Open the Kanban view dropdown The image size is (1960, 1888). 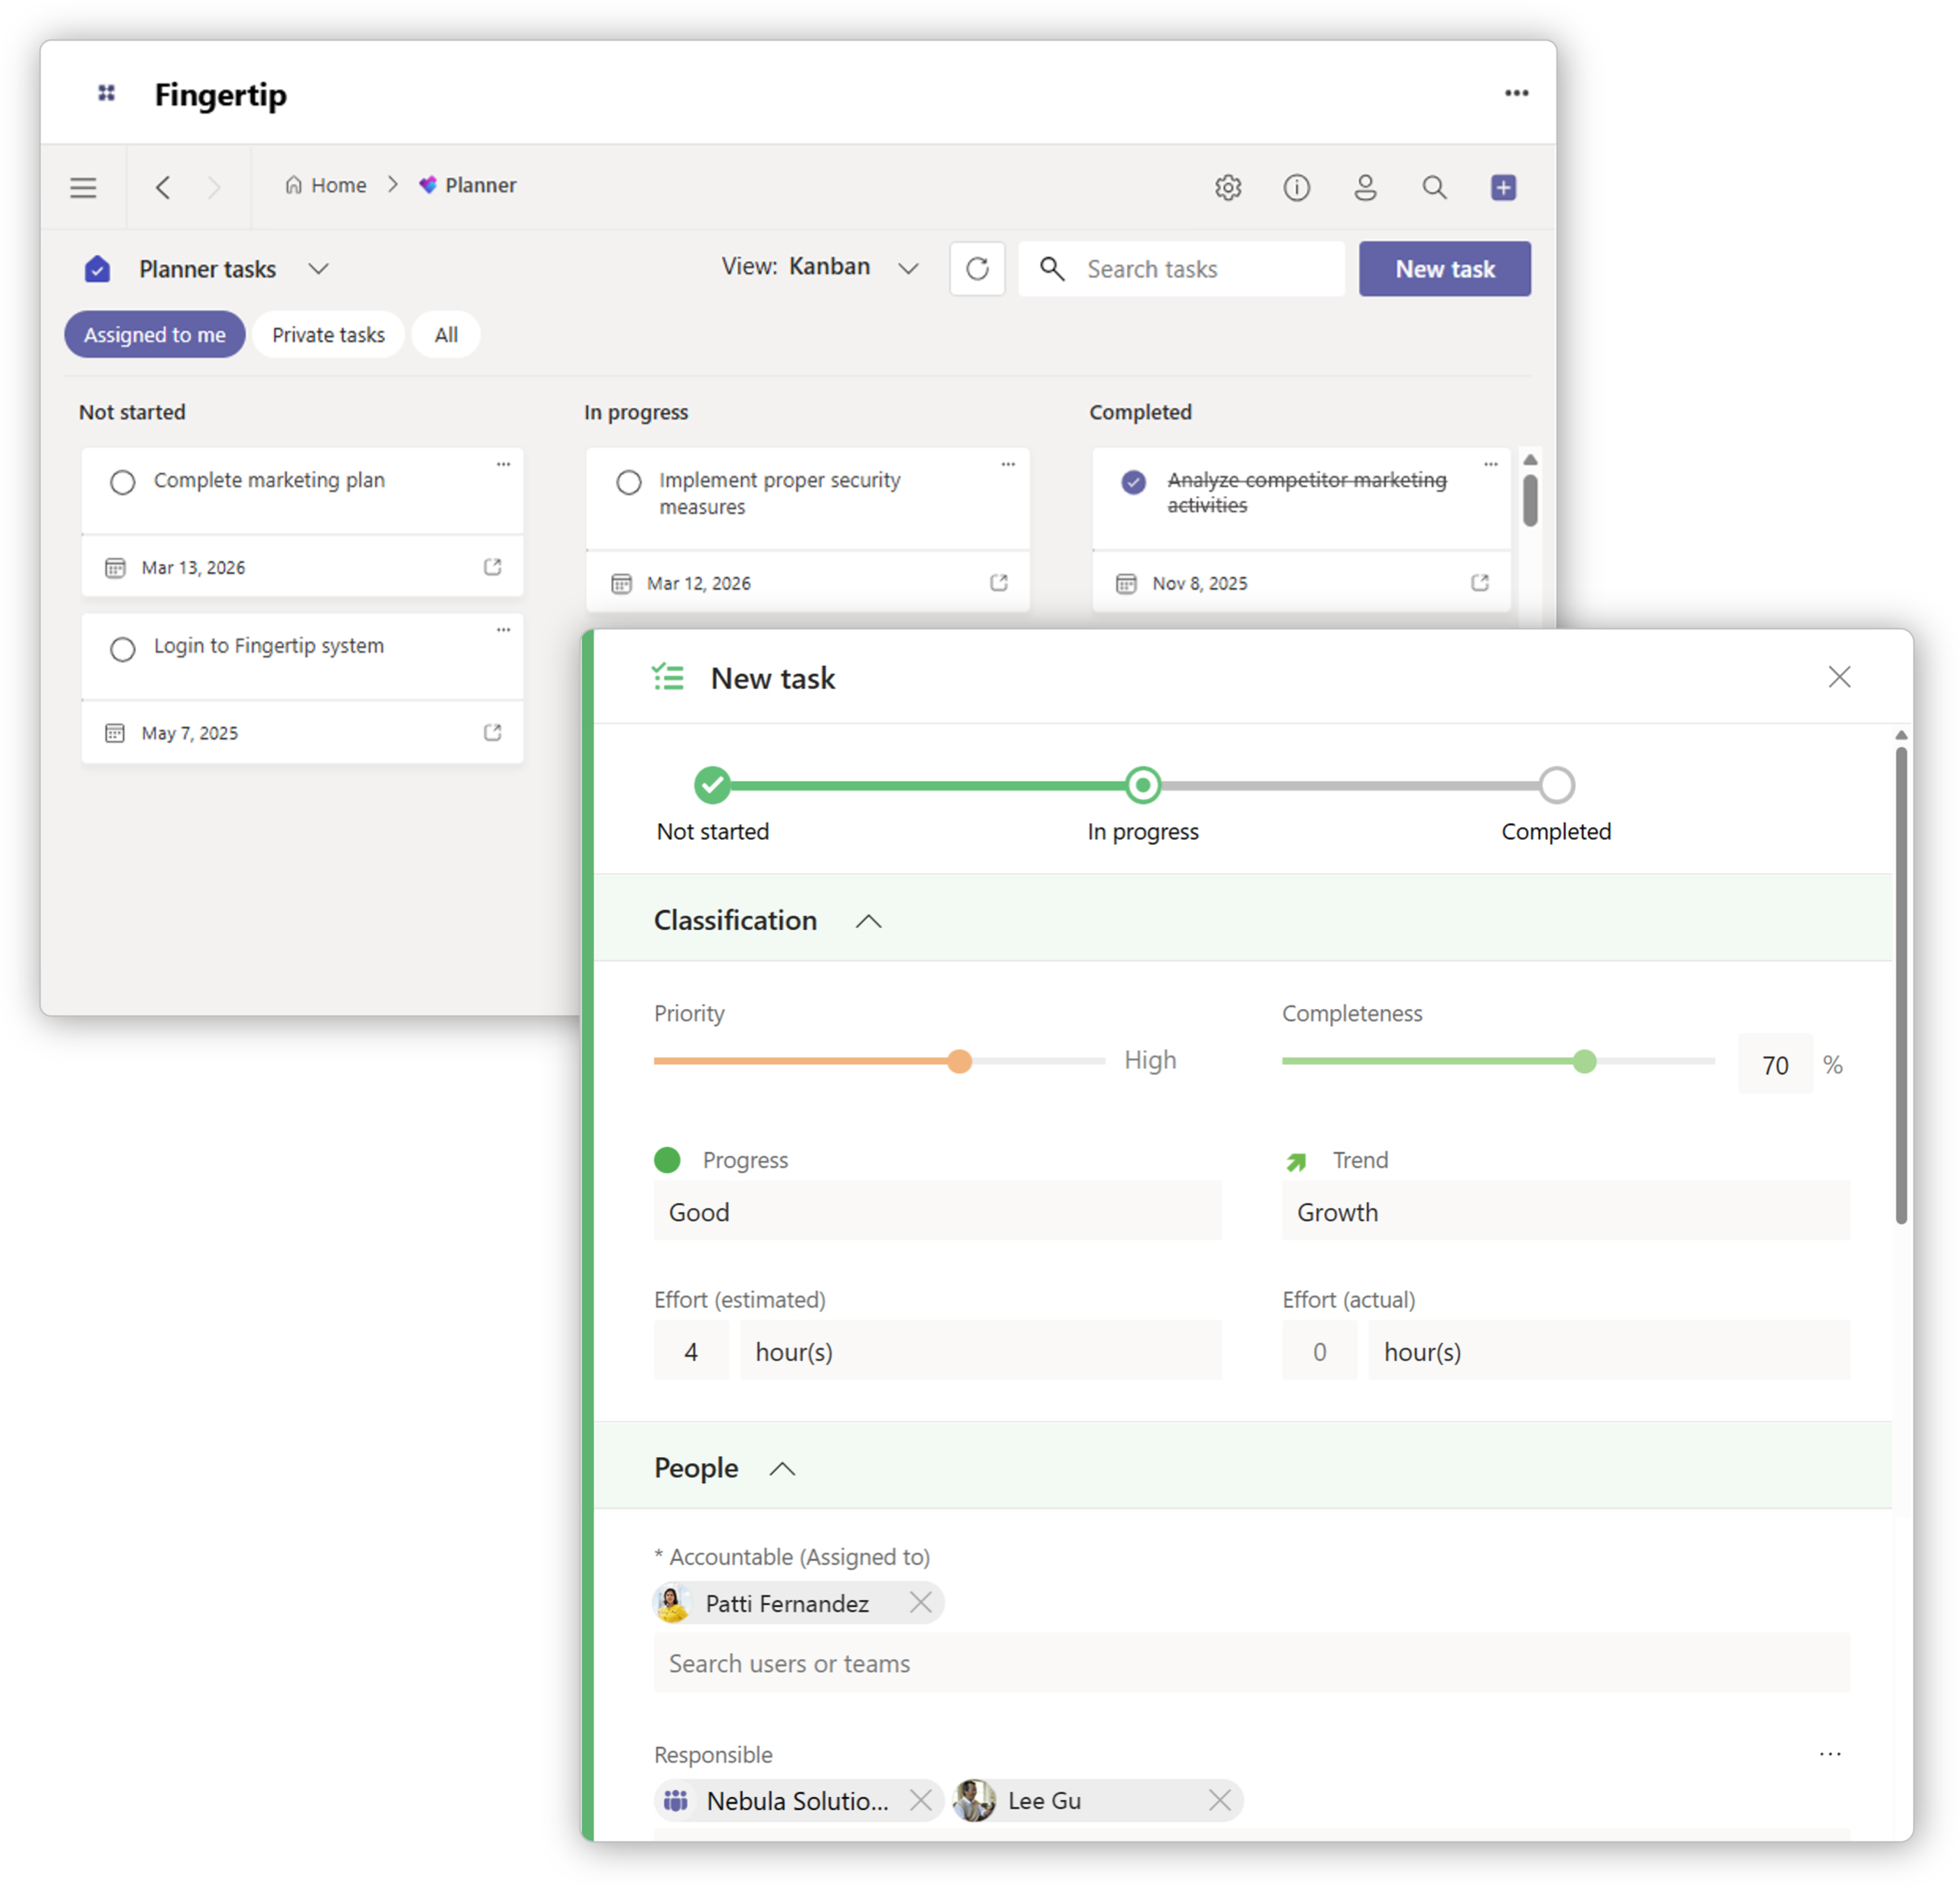pos(907,268)
